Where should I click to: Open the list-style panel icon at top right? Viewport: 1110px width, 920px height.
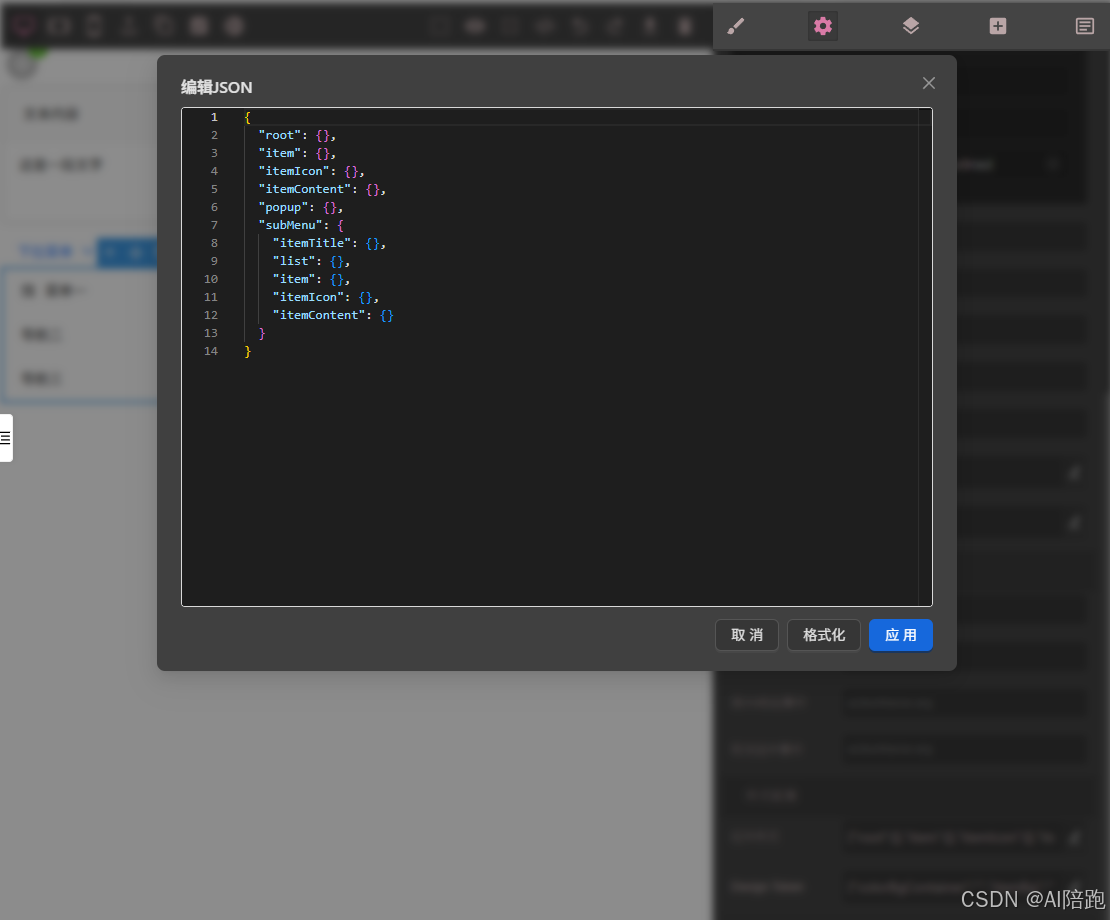[x=1085, y=26]
